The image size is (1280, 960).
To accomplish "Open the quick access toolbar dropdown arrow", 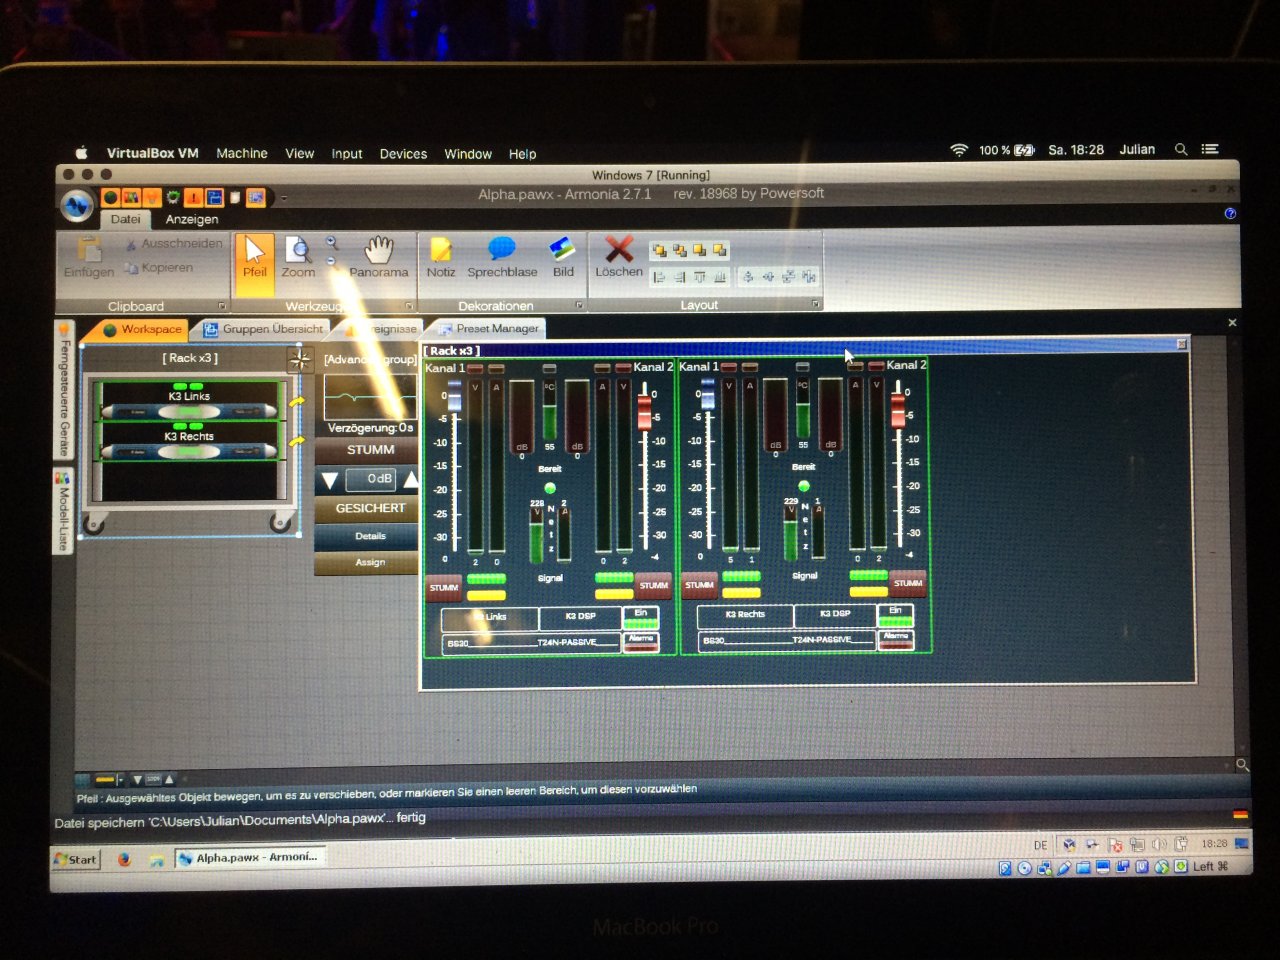I will pos(283,198).
